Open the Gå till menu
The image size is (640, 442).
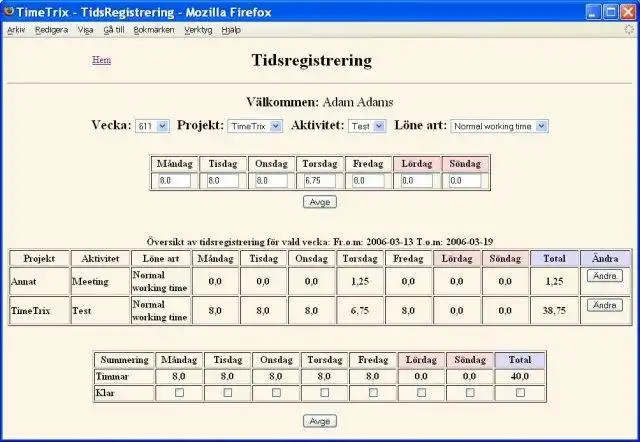(x=114, y=30)
